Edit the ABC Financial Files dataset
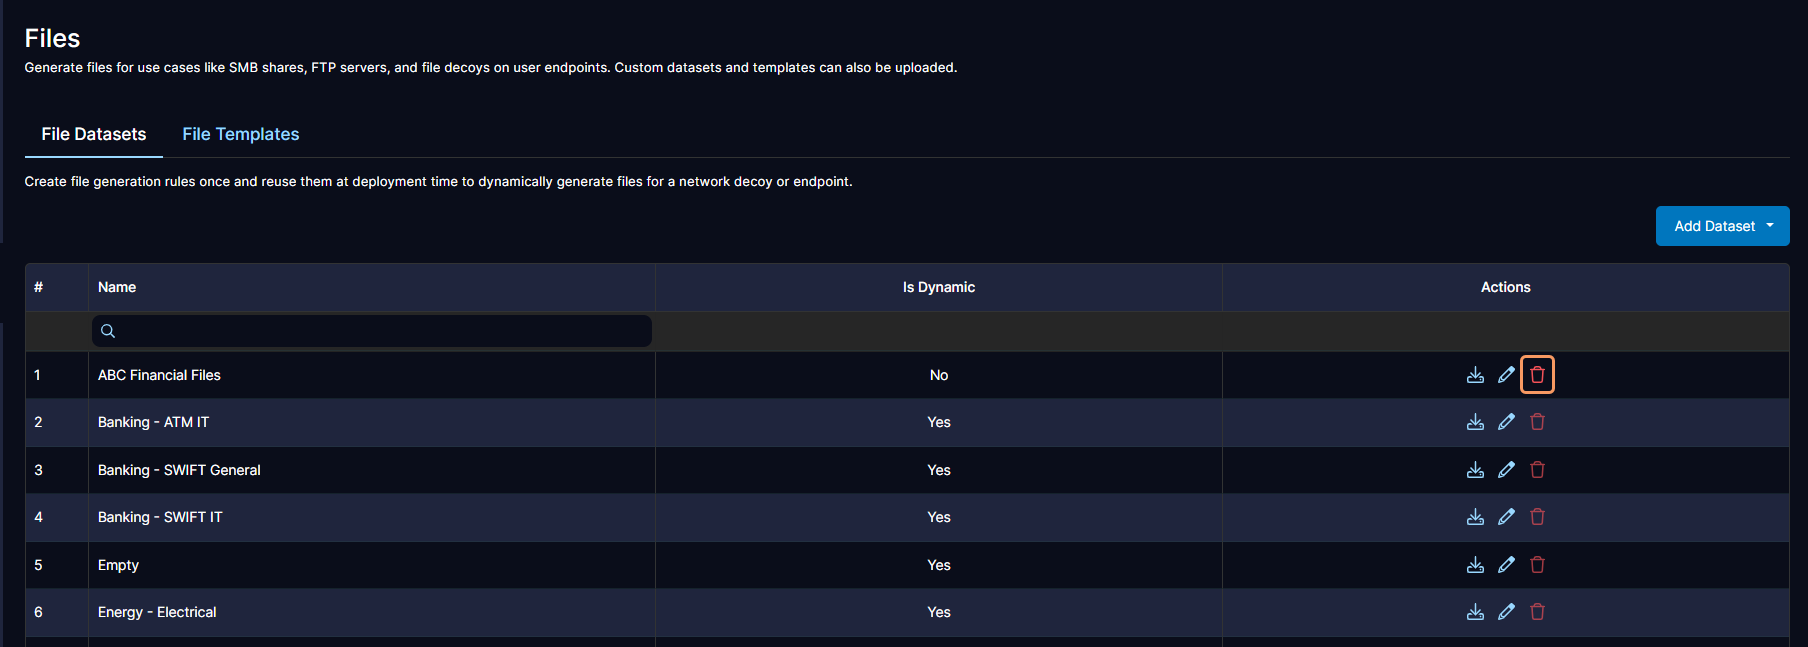Screen dimensions: 1808x647 [x=1506, y=375]
